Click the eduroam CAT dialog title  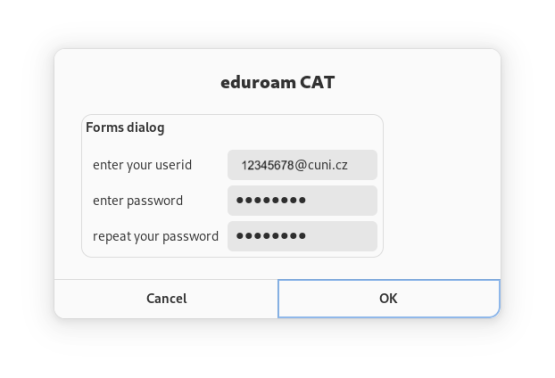coord(278,82)
